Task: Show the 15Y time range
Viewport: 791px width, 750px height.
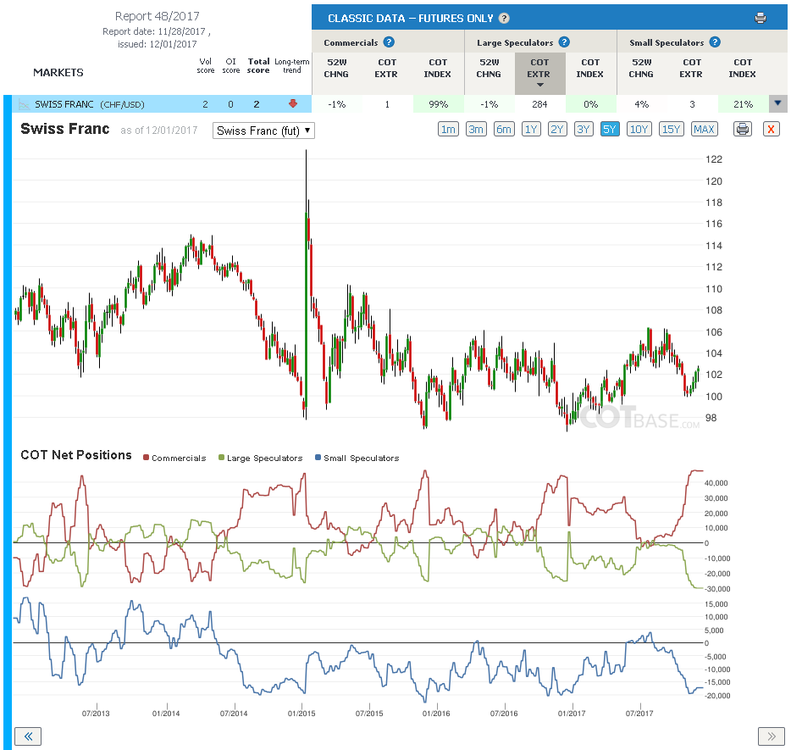Action: tap(671, 129)
